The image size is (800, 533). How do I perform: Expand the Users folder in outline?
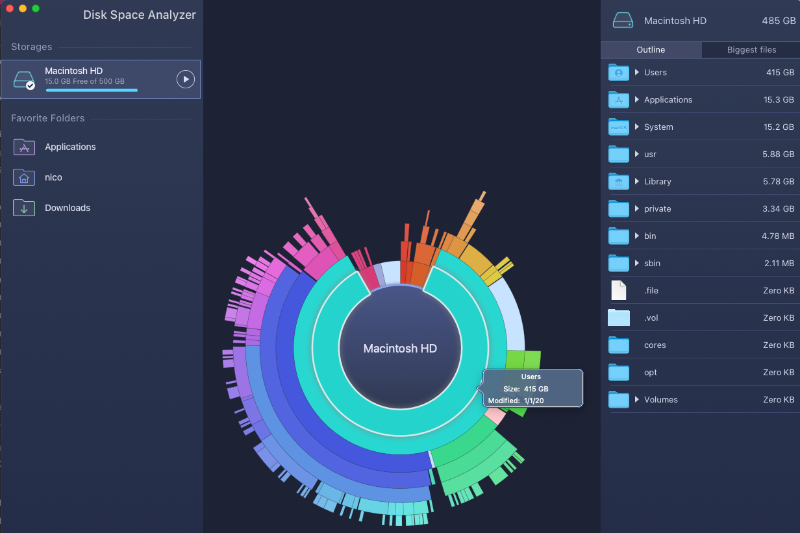[637, 72]
